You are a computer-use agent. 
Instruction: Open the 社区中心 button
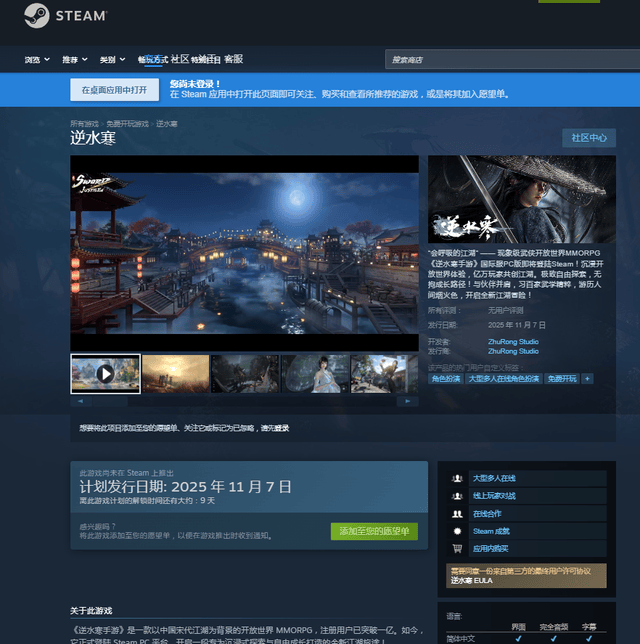588,138
